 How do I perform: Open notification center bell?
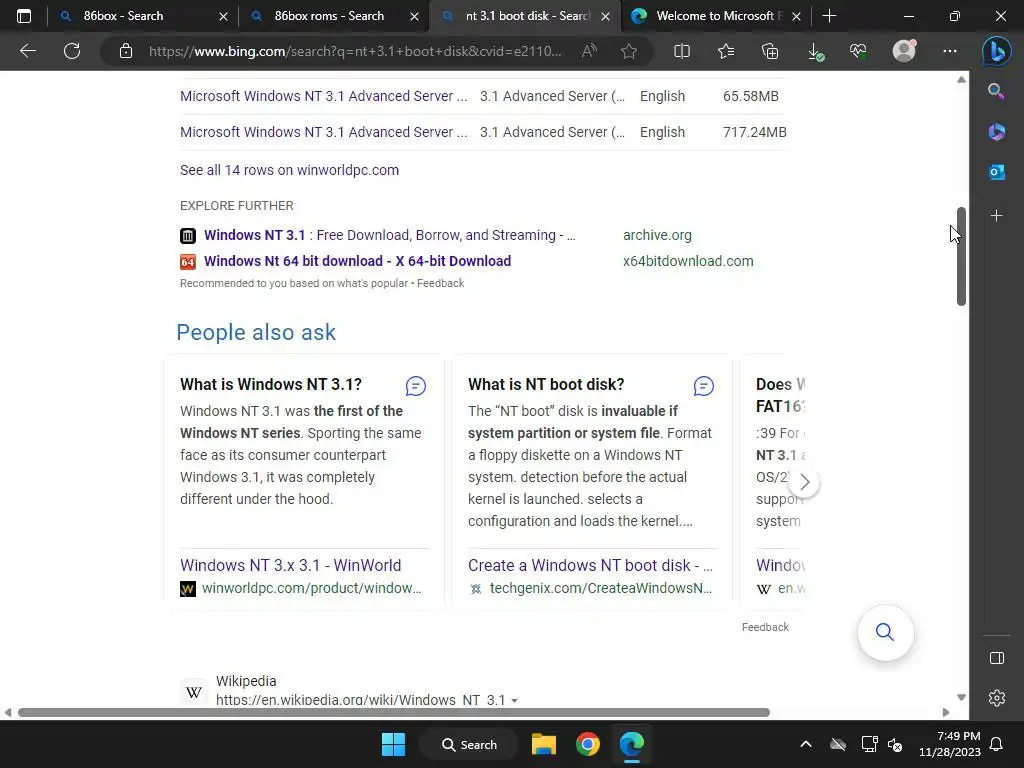tap(997, 744)
